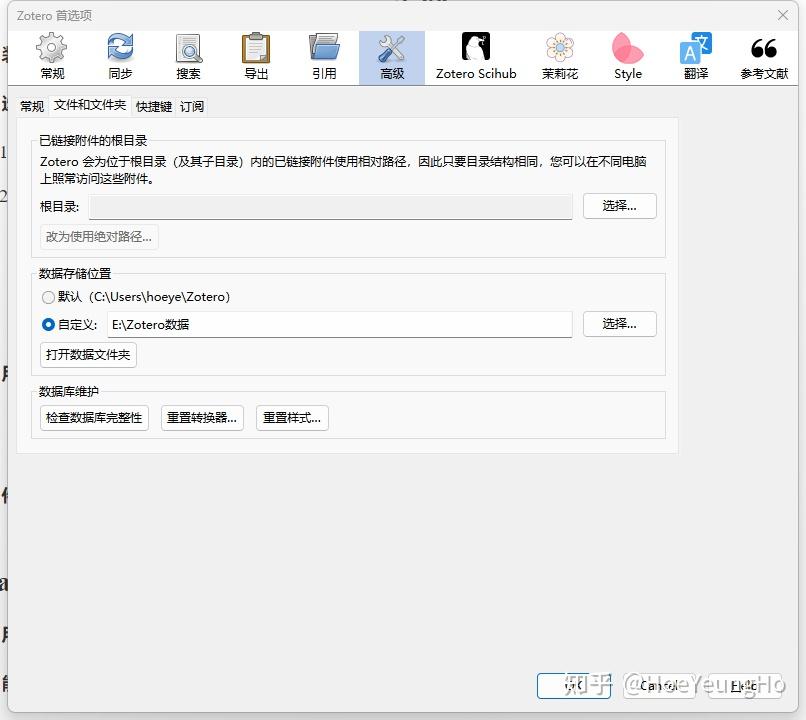The height and width of the screenshot is (720, 806).
Task: Open the 同步 sync preferences pane
Action: click(120, 57)
